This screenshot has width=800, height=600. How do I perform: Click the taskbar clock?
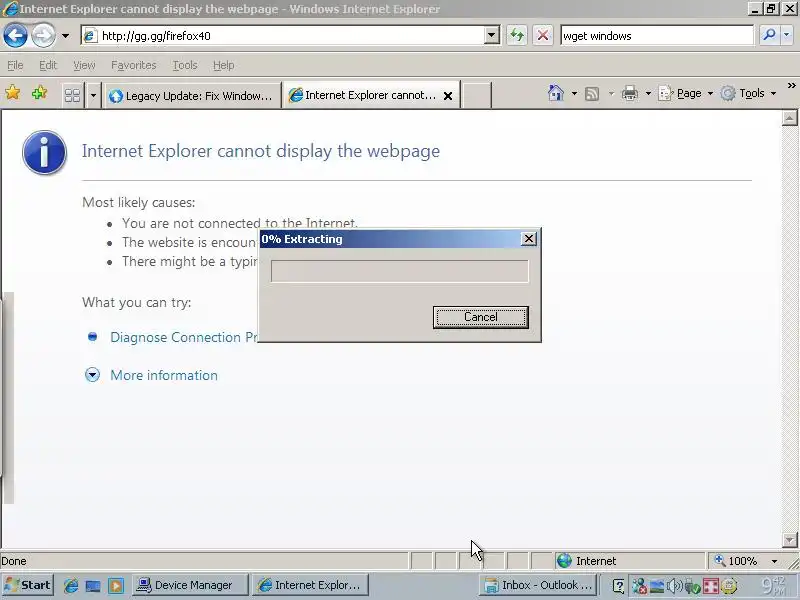(x=773, y=585)
